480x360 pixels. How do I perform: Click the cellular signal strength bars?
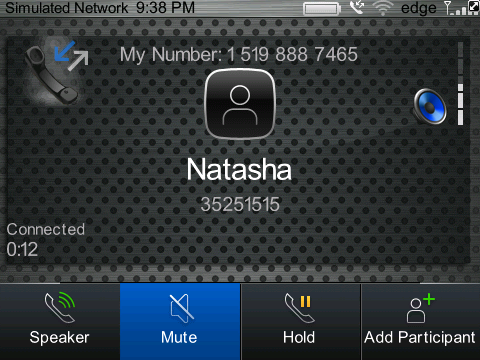pyautogui.click(x=455, y=8)
